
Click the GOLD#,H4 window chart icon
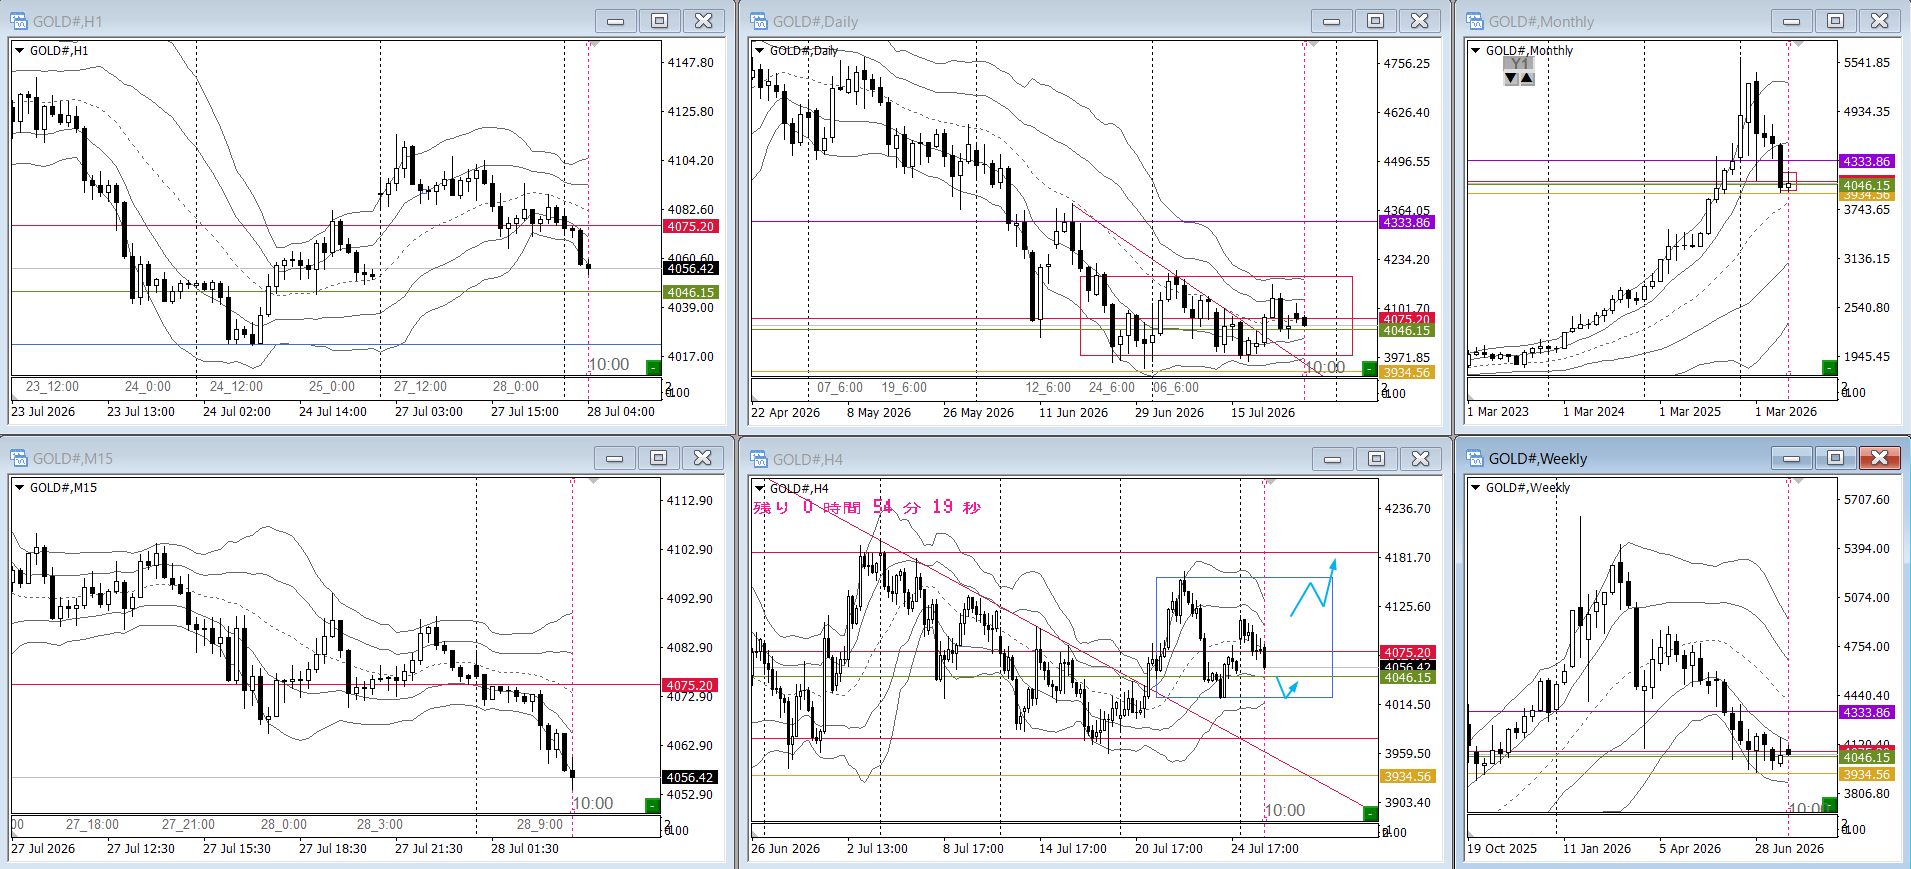click(x=759, y=459)
